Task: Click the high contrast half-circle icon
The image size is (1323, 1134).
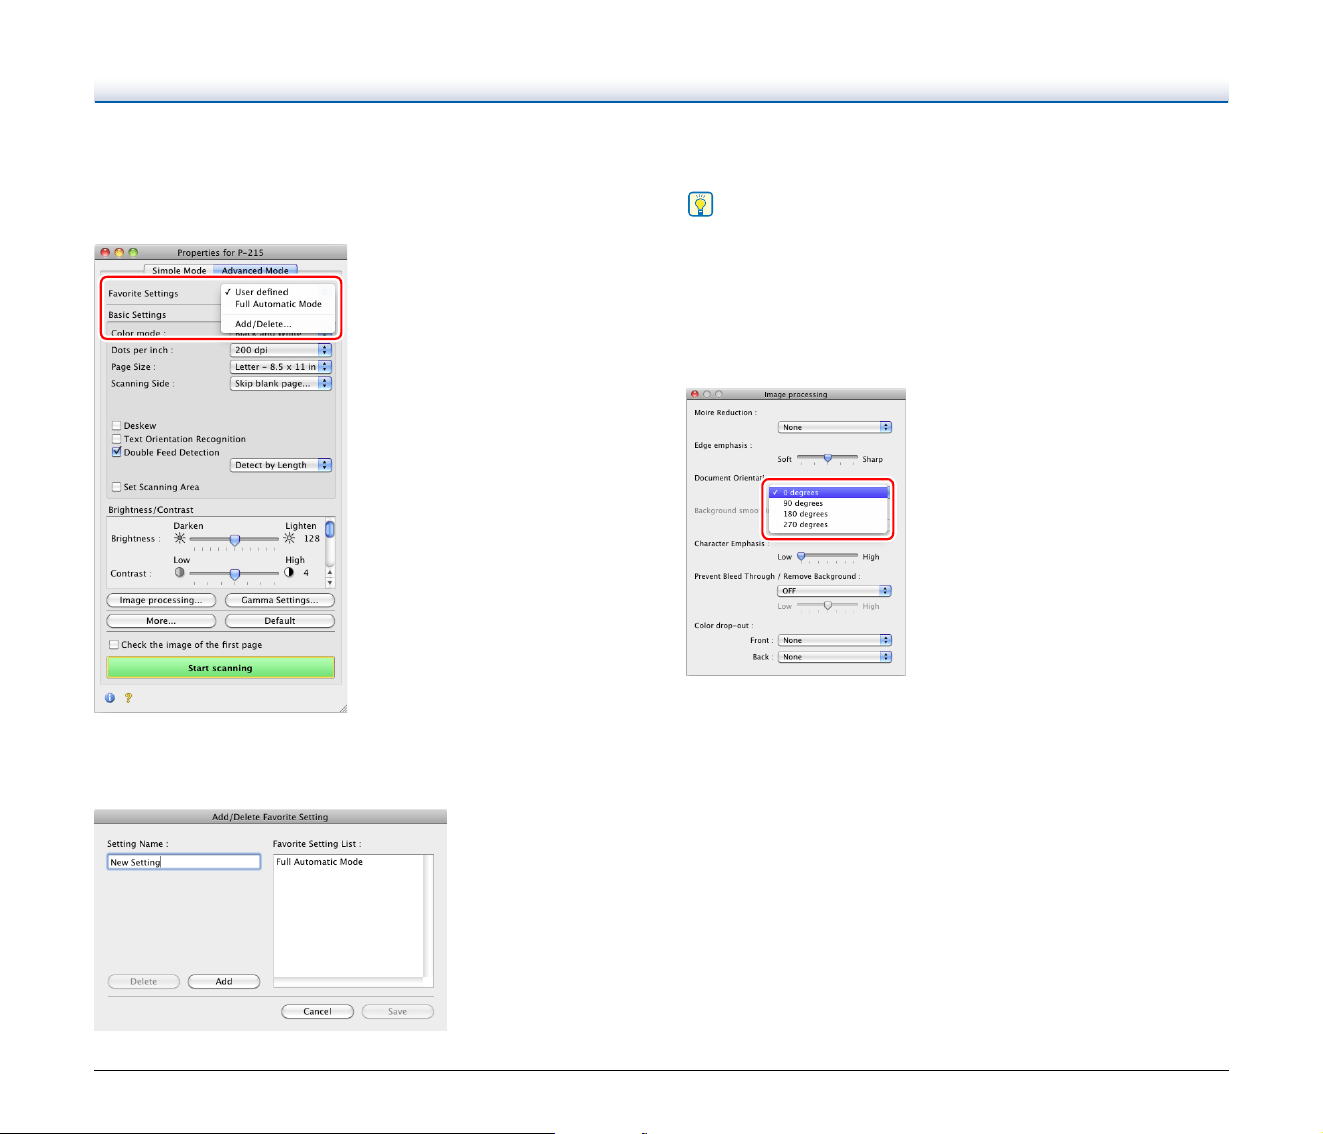Action: (x=289, y=573)
